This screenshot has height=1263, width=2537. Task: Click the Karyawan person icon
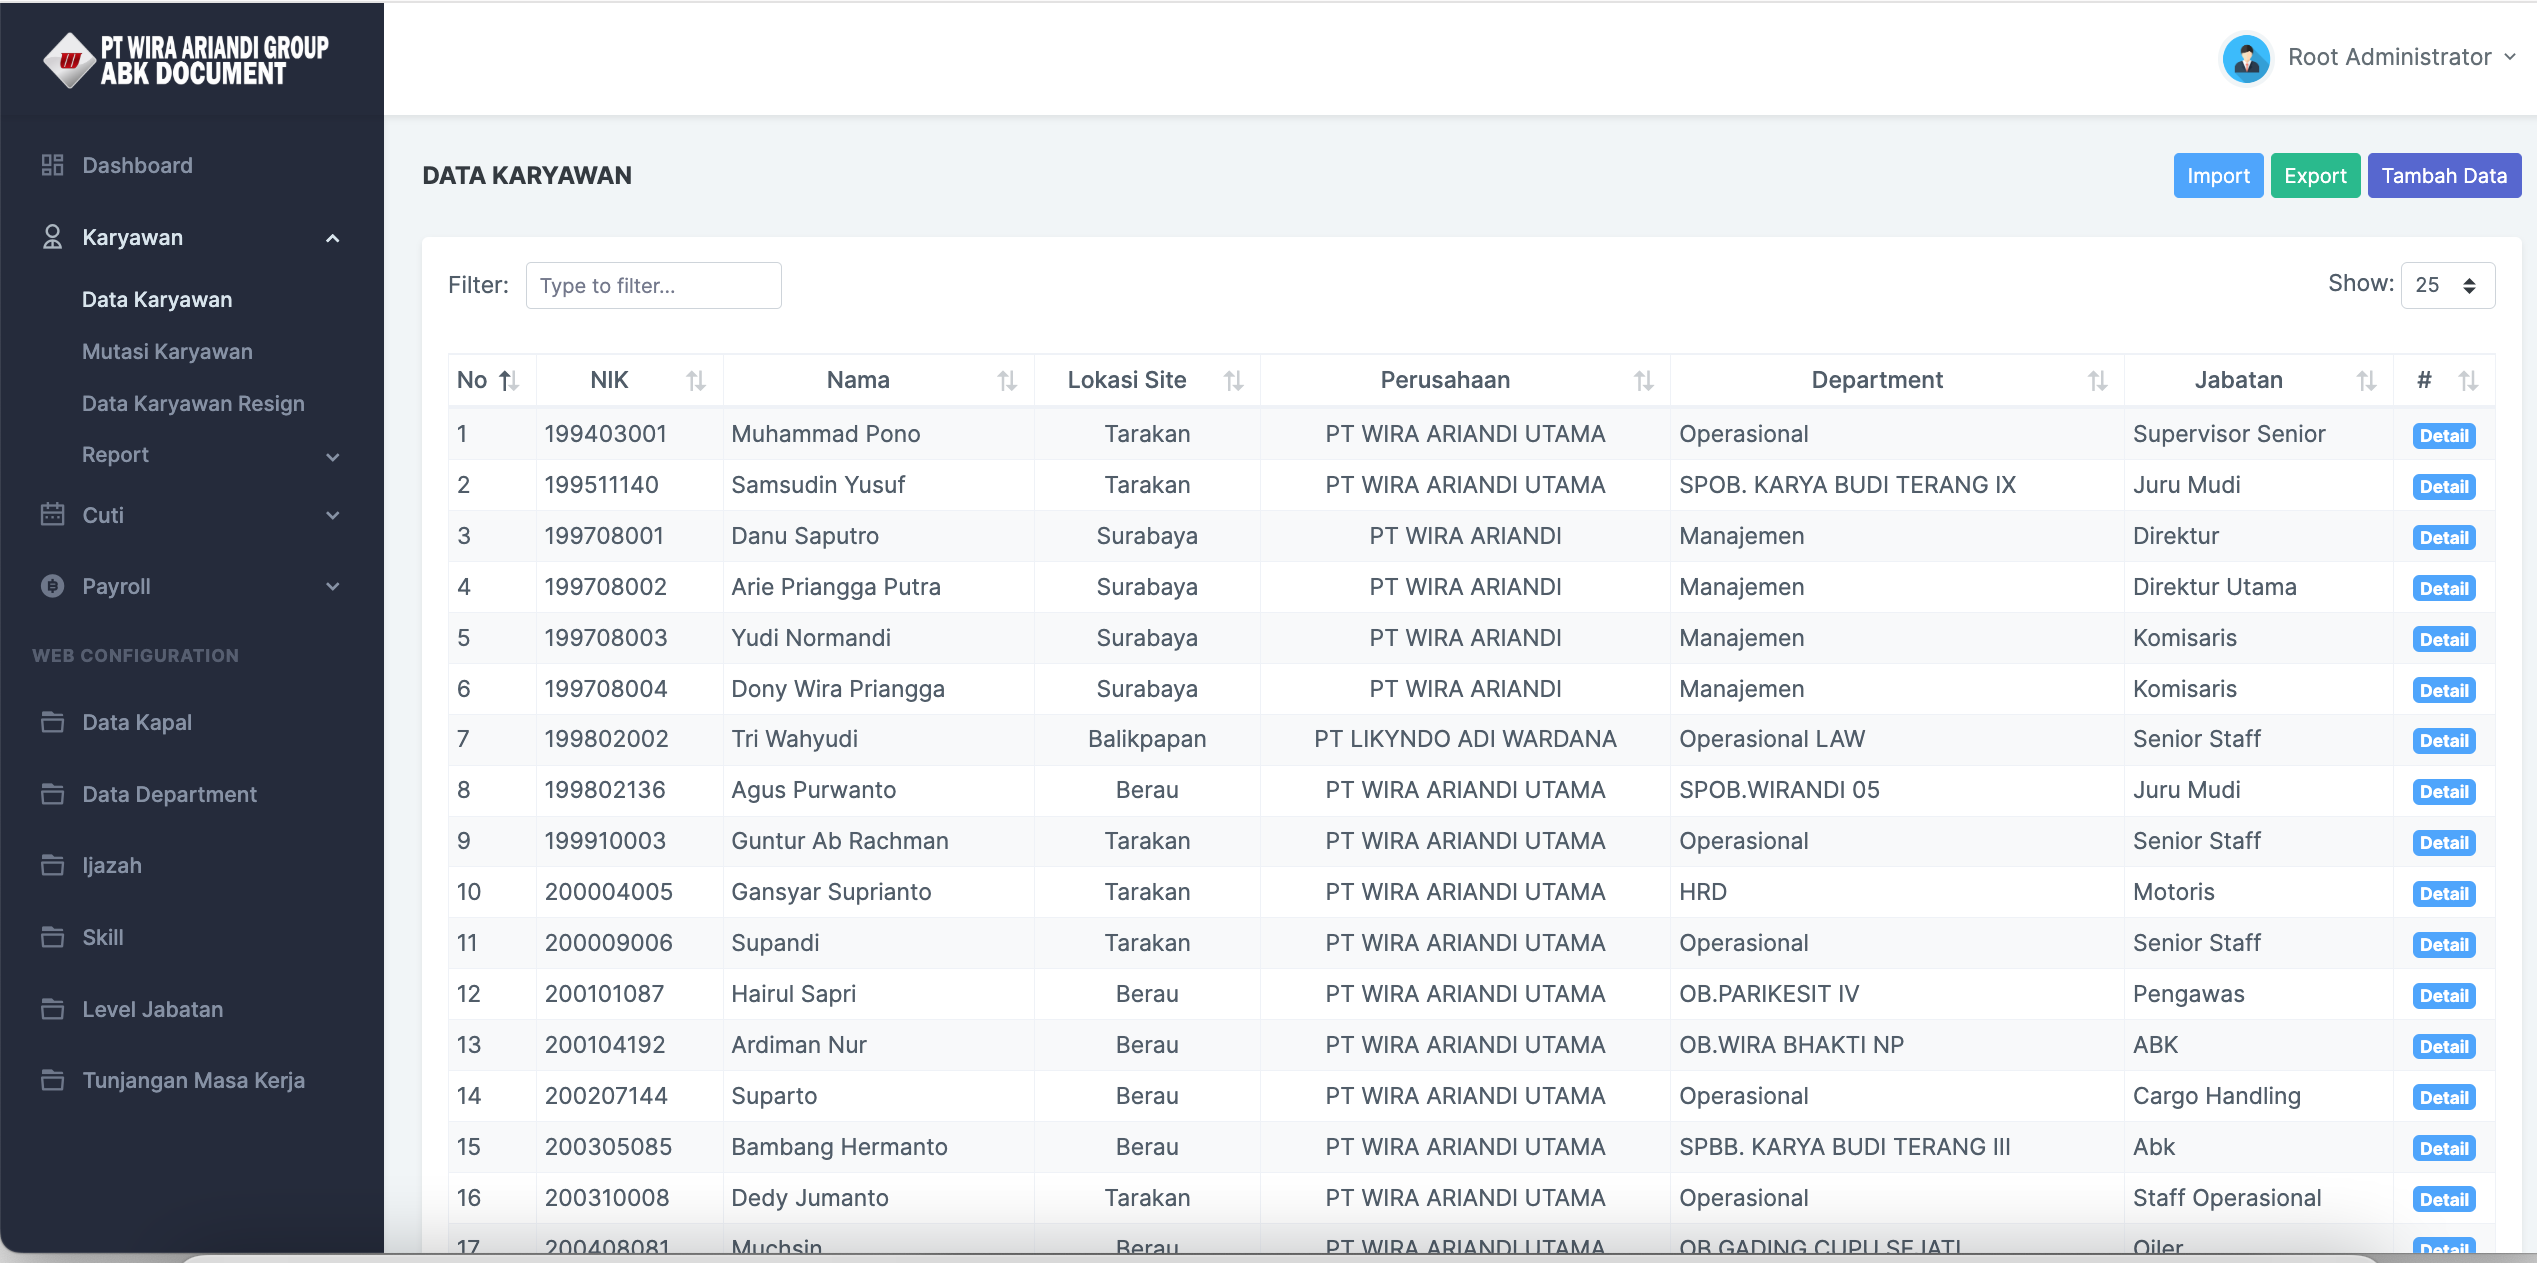[52, 237]
